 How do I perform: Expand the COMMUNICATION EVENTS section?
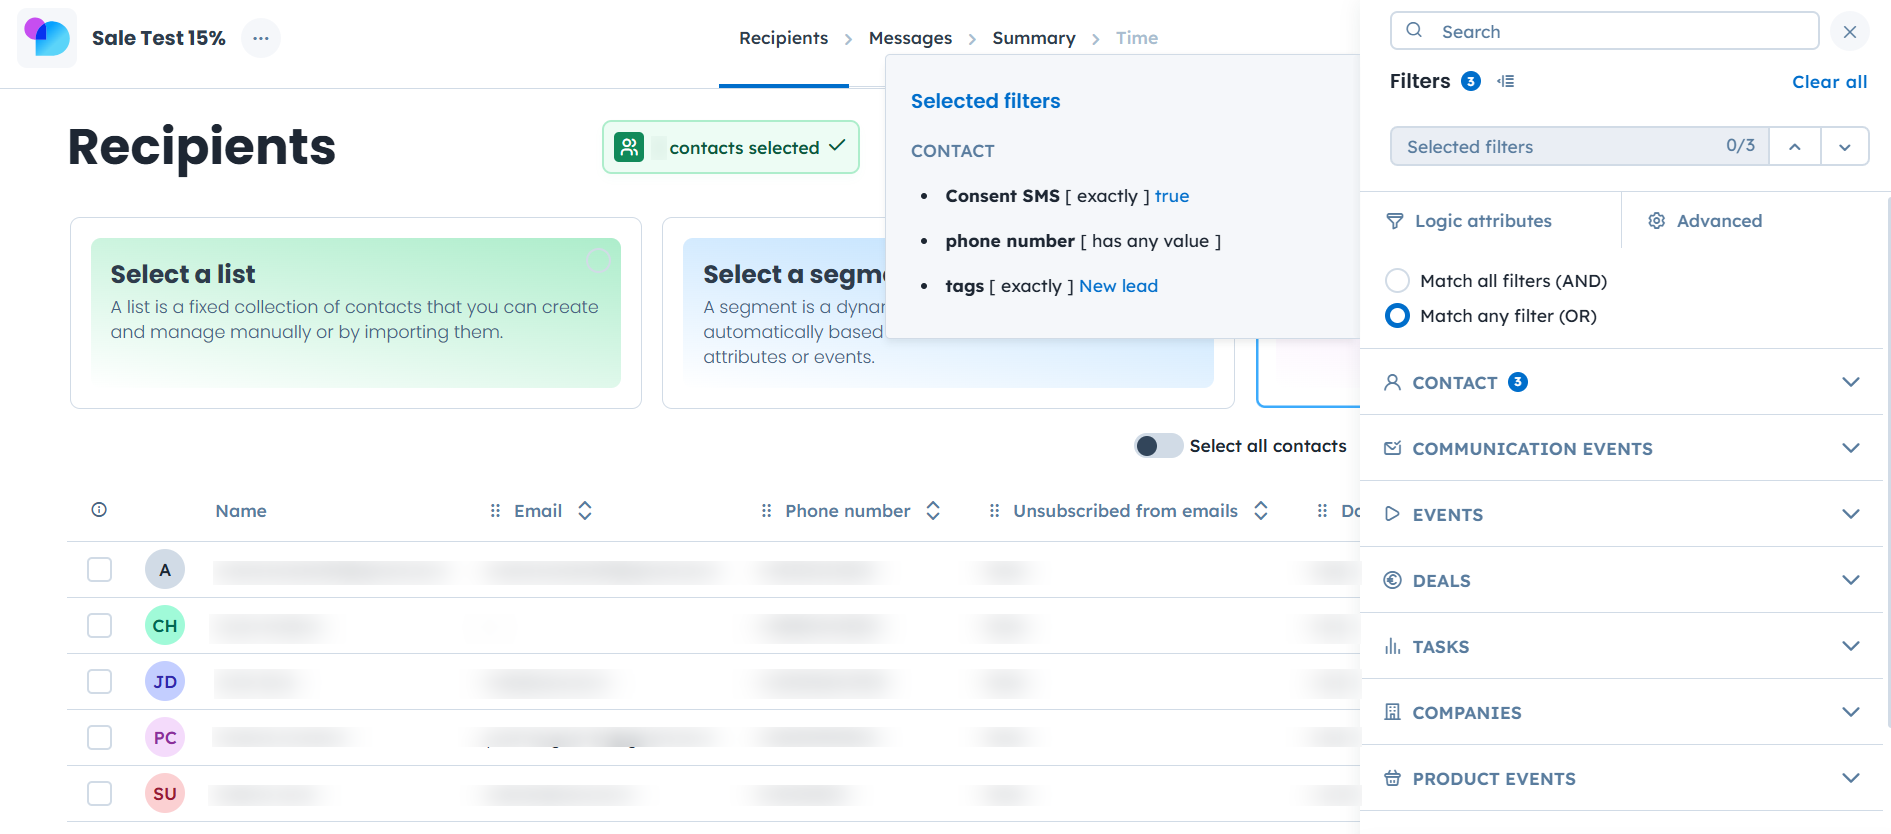pyautogui.click(x=1851, y=448)
